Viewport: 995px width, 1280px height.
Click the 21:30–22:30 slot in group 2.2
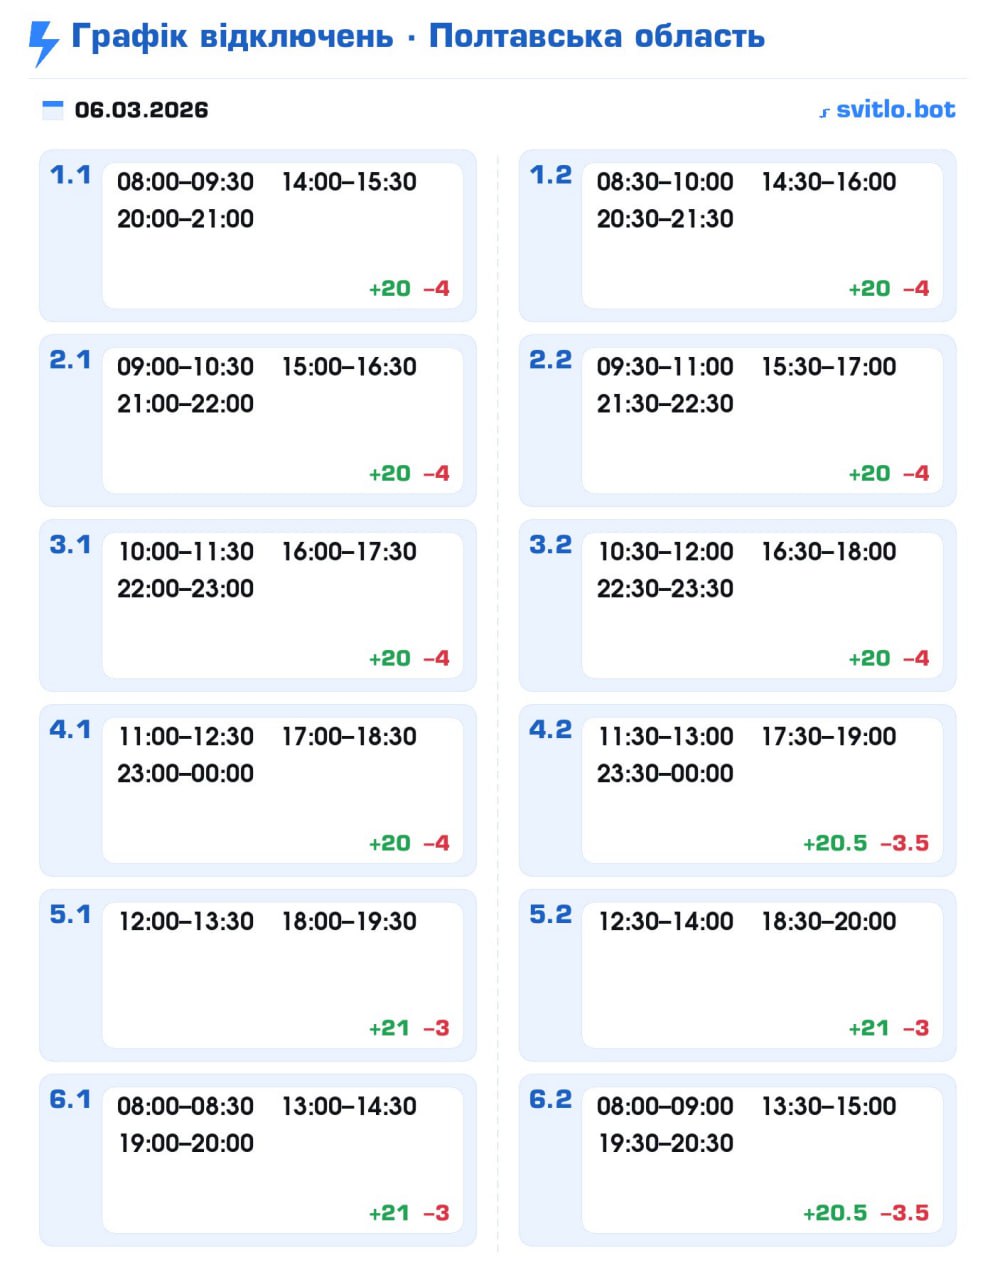tap(665, 404)
